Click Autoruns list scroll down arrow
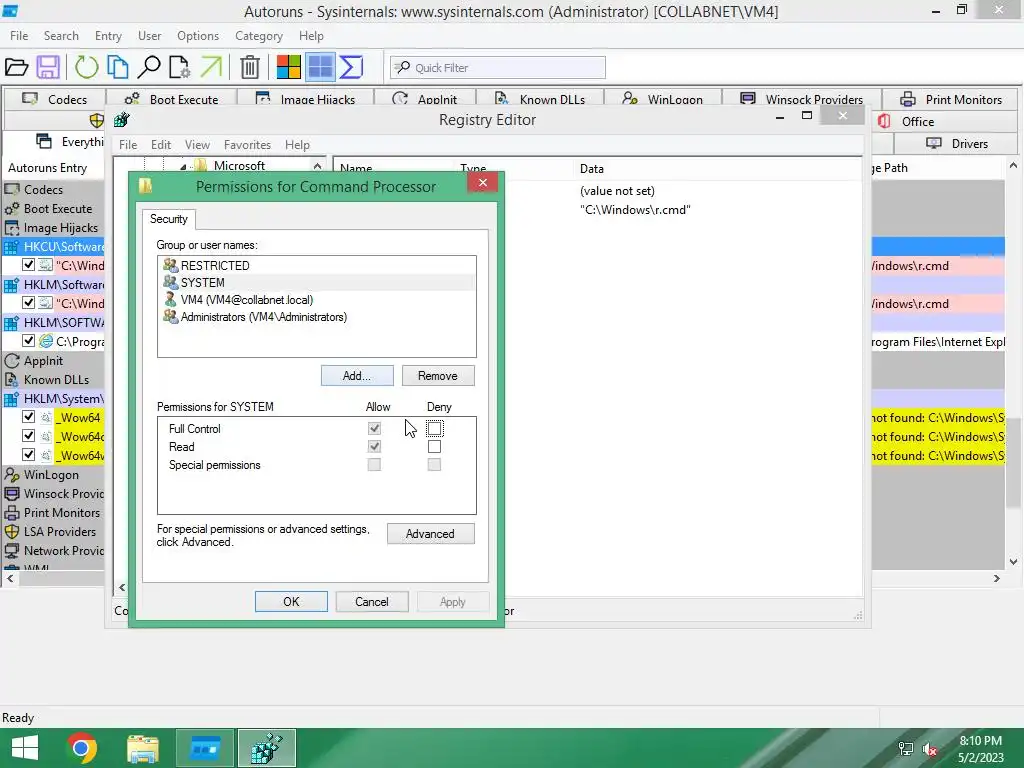This screenshot has width=1024, height=768. pos(1013,562)
